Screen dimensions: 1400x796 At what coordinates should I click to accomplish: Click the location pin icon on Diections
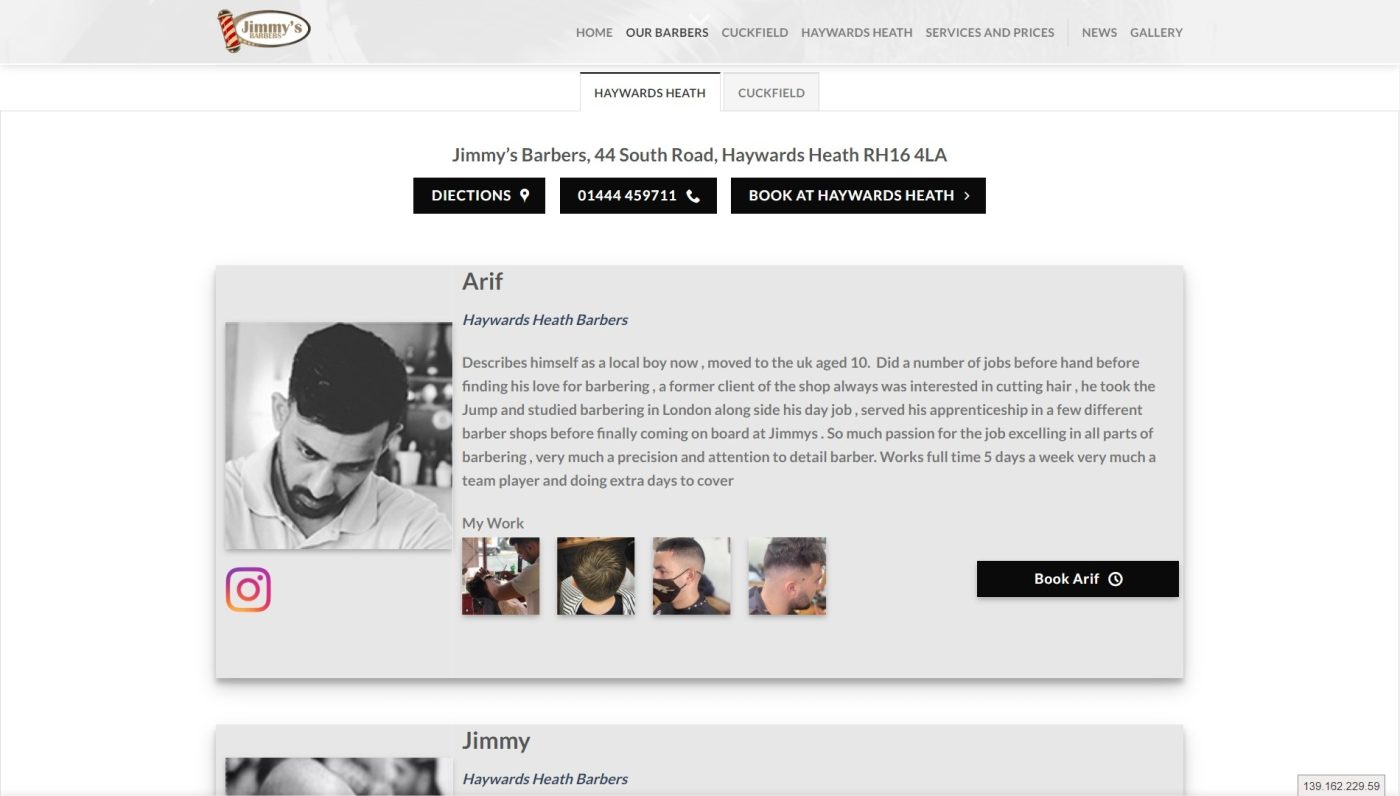pyautogui.click(x=524, y=196)
